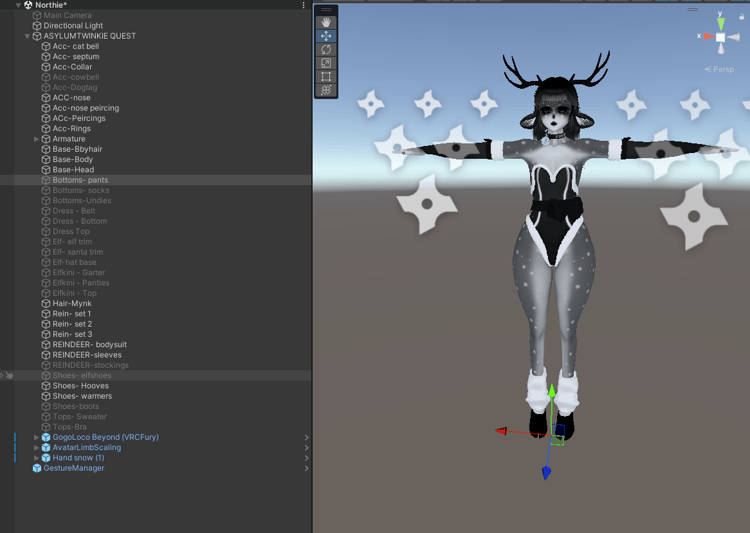Open GogoLoco Beyond prefab via right chevron
Viewport: 750px width, 533px height.
tap(307, 437)
